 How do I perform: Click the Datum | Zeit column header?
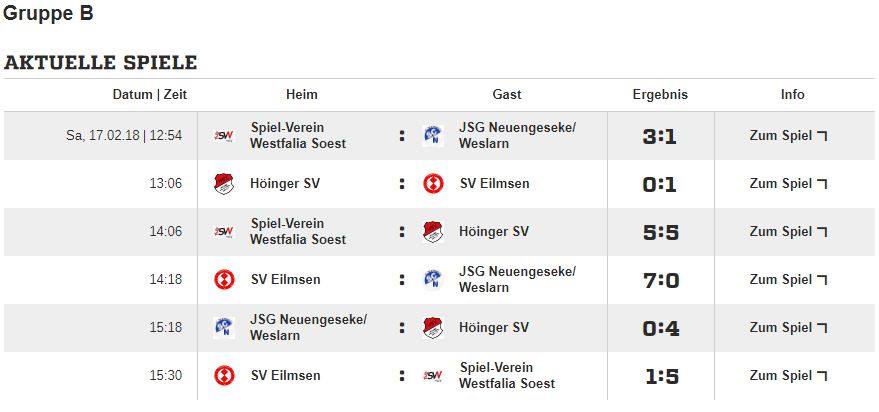150,95
